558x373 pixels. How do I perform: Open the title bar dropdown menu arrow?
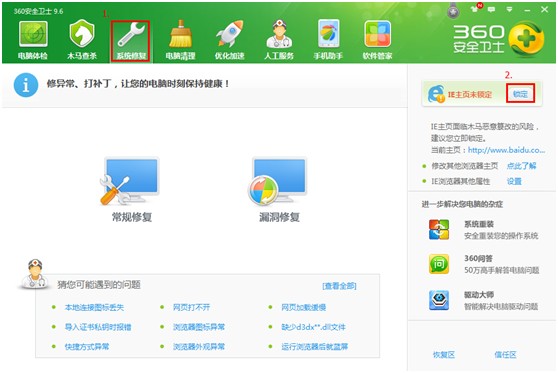509,10
